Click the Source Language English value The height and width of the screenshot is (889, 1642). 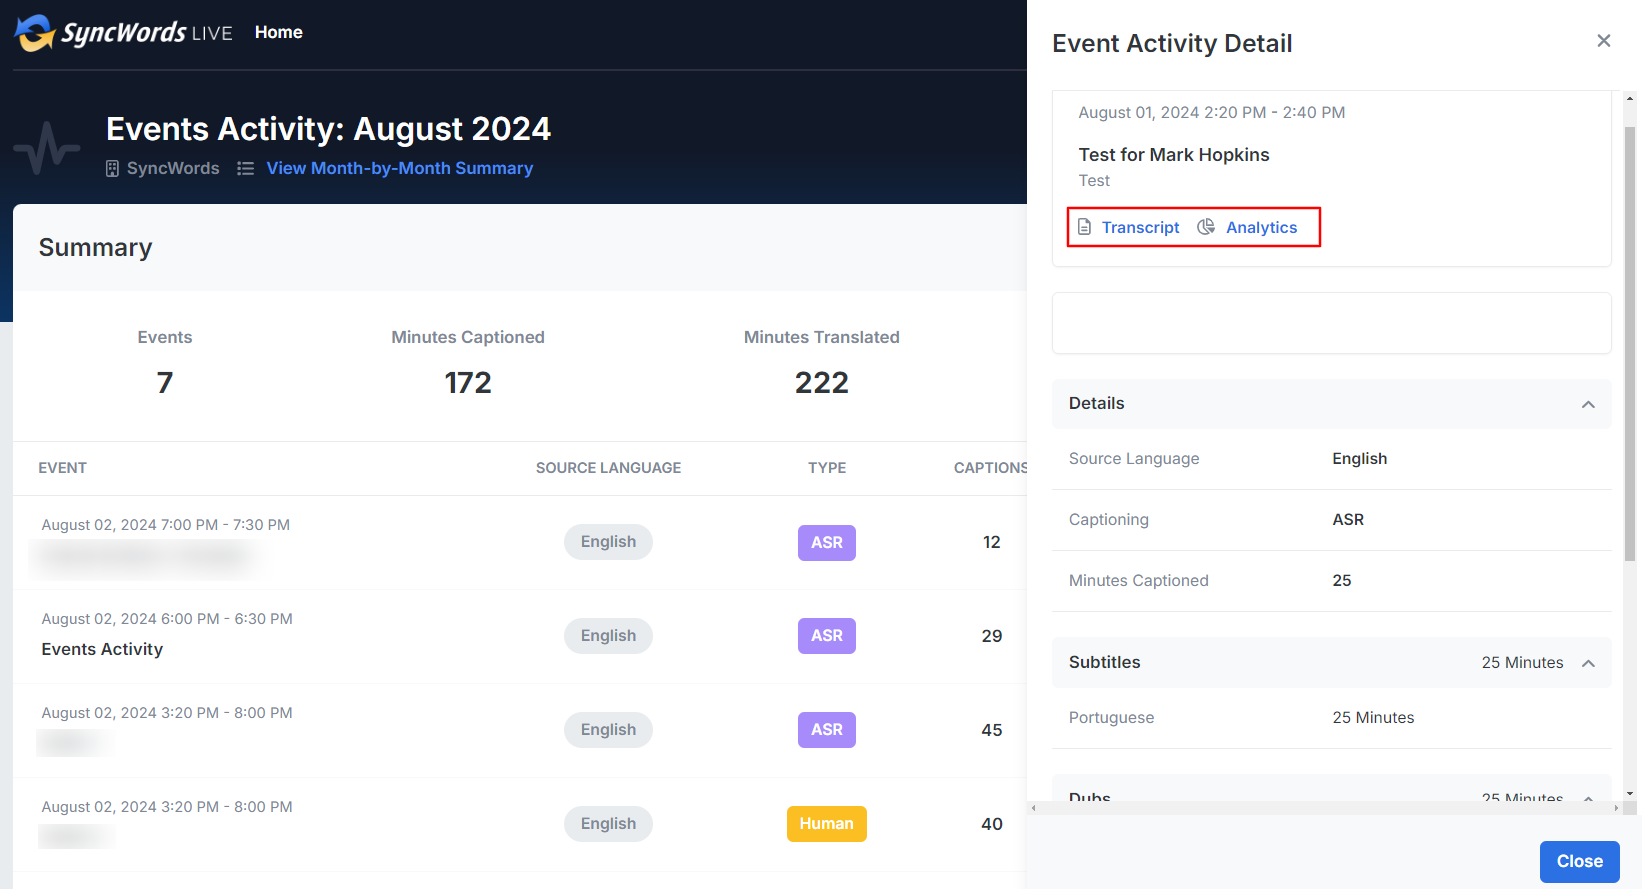coord(1359,459)
